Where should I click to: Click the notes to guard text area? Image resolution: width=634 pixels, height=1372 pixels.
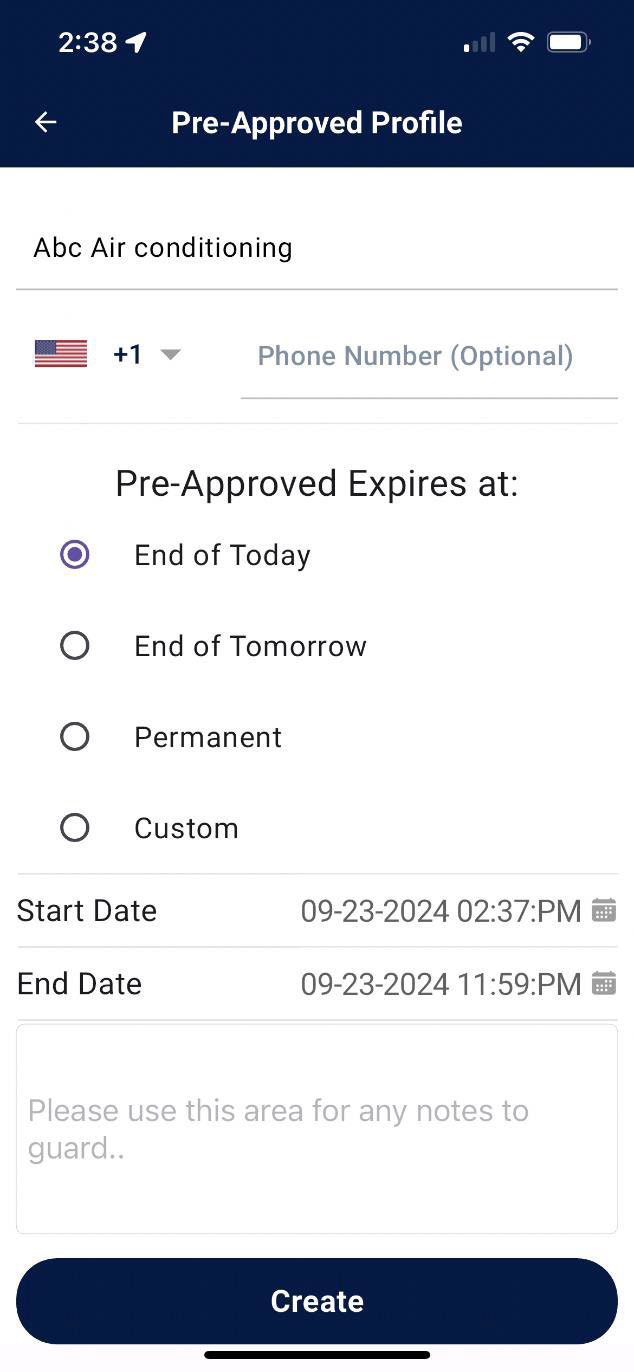pyautogui.click(x=316, y=1128)
